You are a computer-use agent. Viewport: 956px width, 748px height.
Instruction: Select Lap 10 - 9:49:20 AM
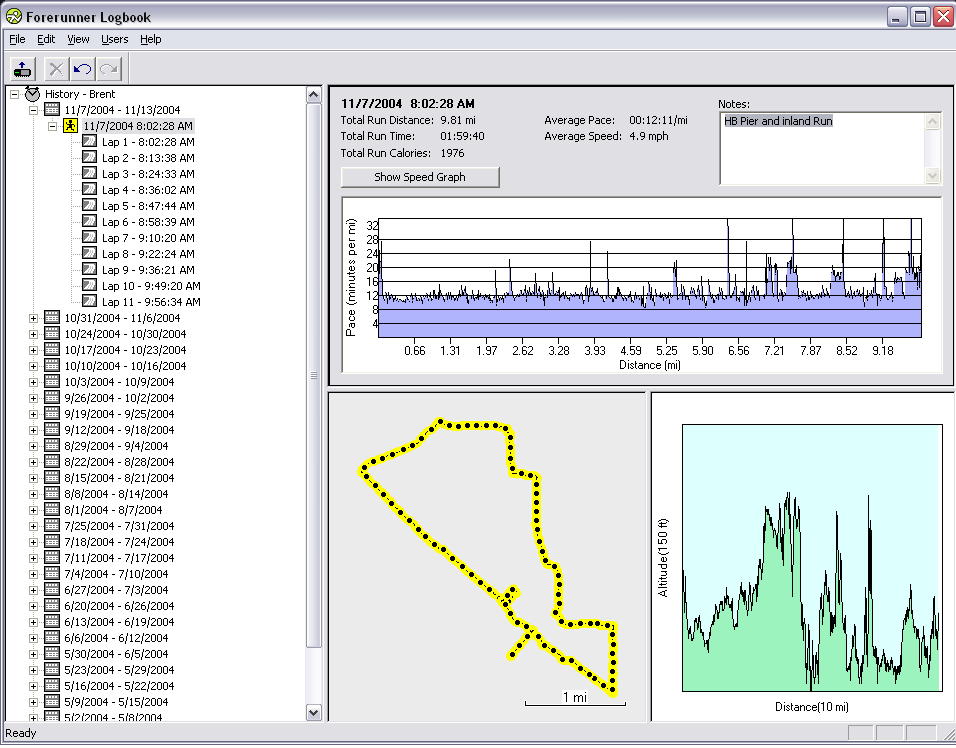coord(151,286)
